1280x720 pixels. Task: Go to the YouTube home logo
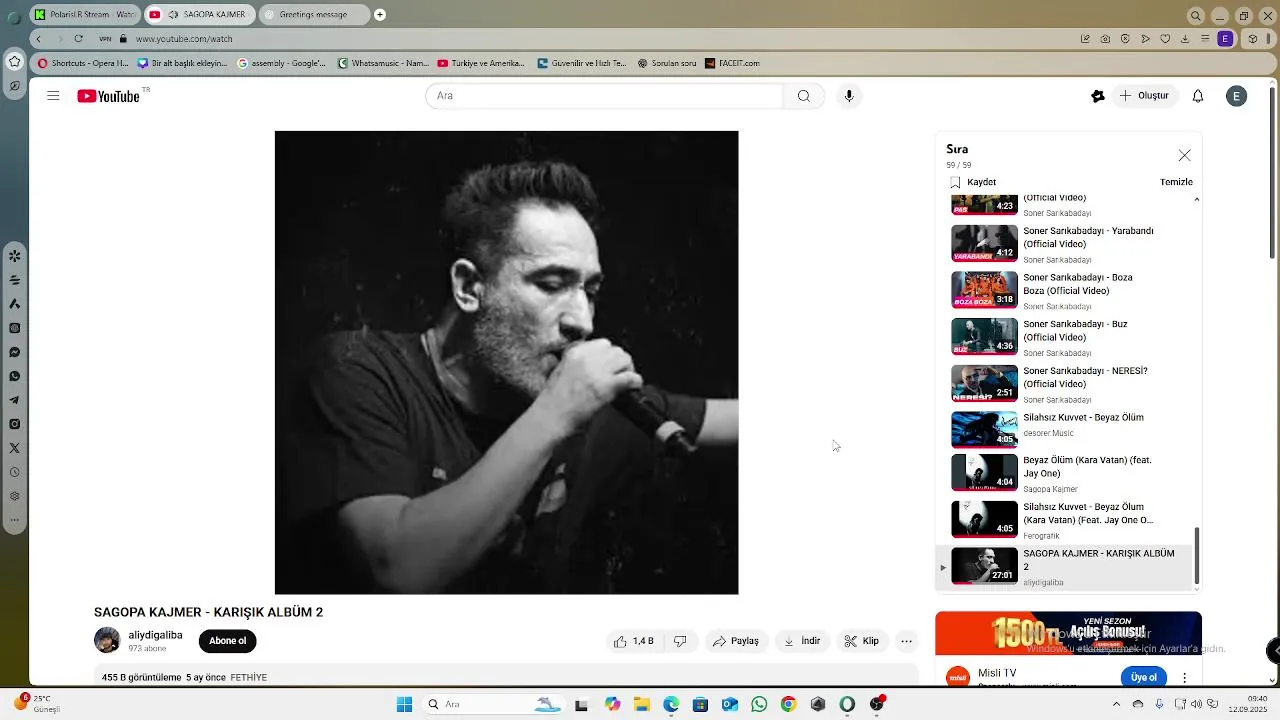pos(108,96)
